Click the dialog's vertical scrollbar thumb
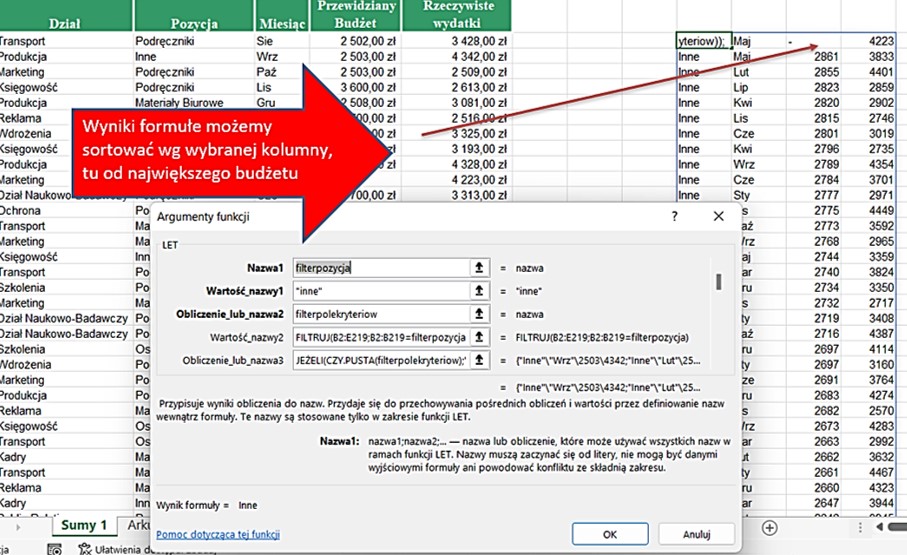907x555 pixels. [x=718, y=282]
